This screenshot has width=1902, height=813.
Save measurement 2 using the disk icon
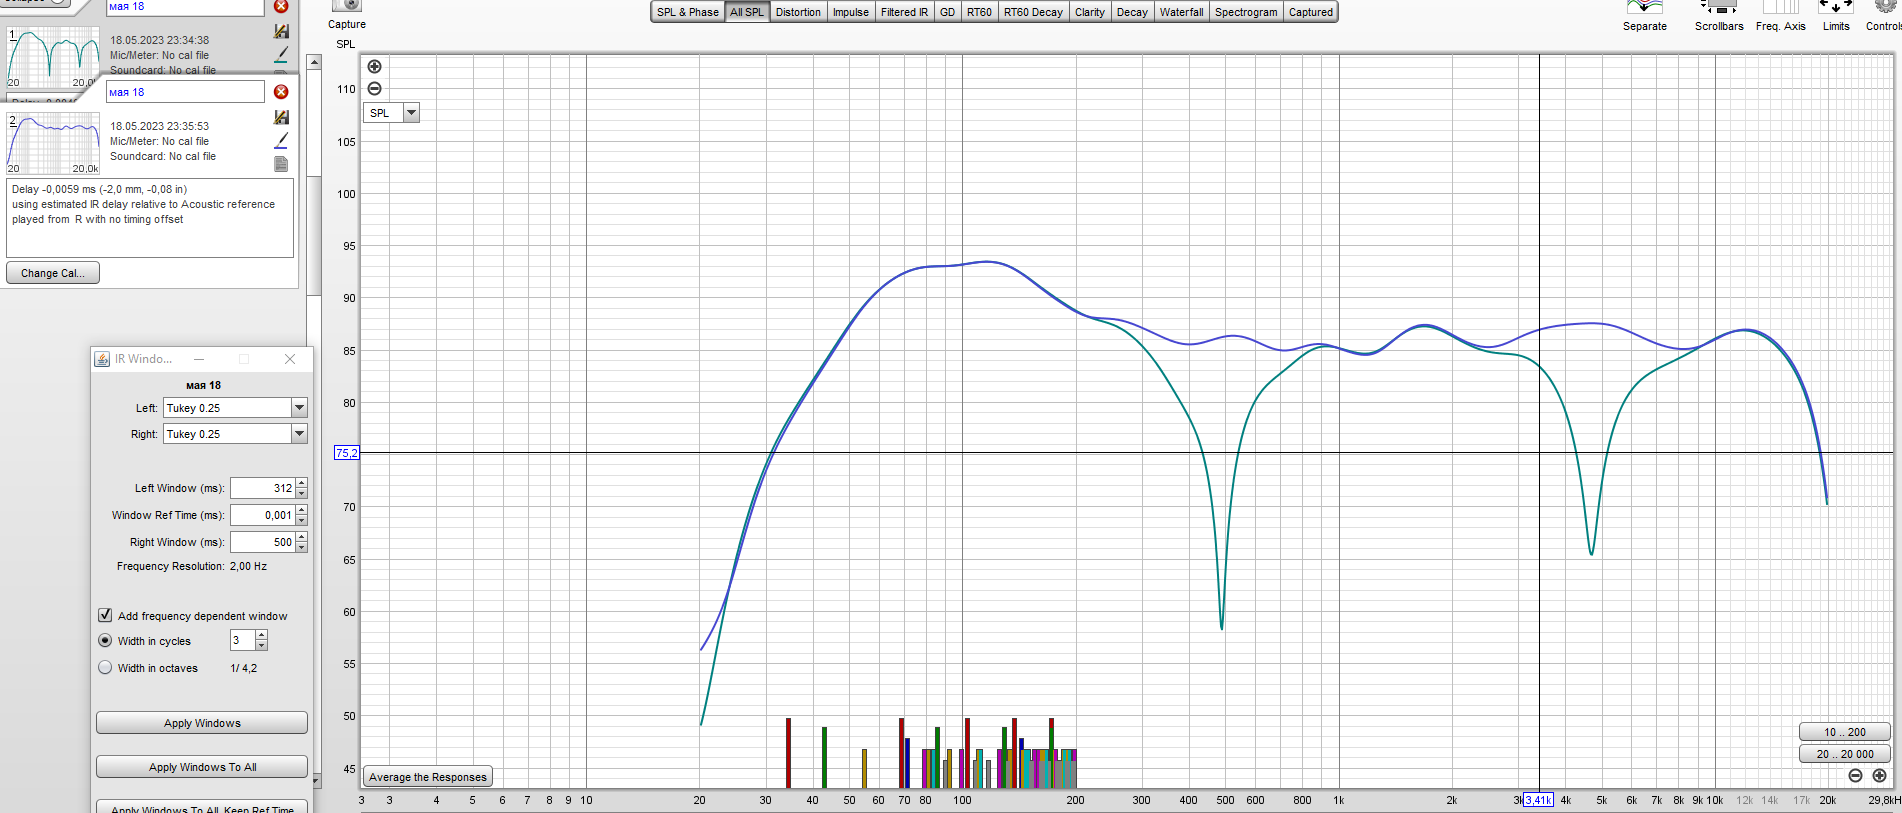click(x=281, y=118)
